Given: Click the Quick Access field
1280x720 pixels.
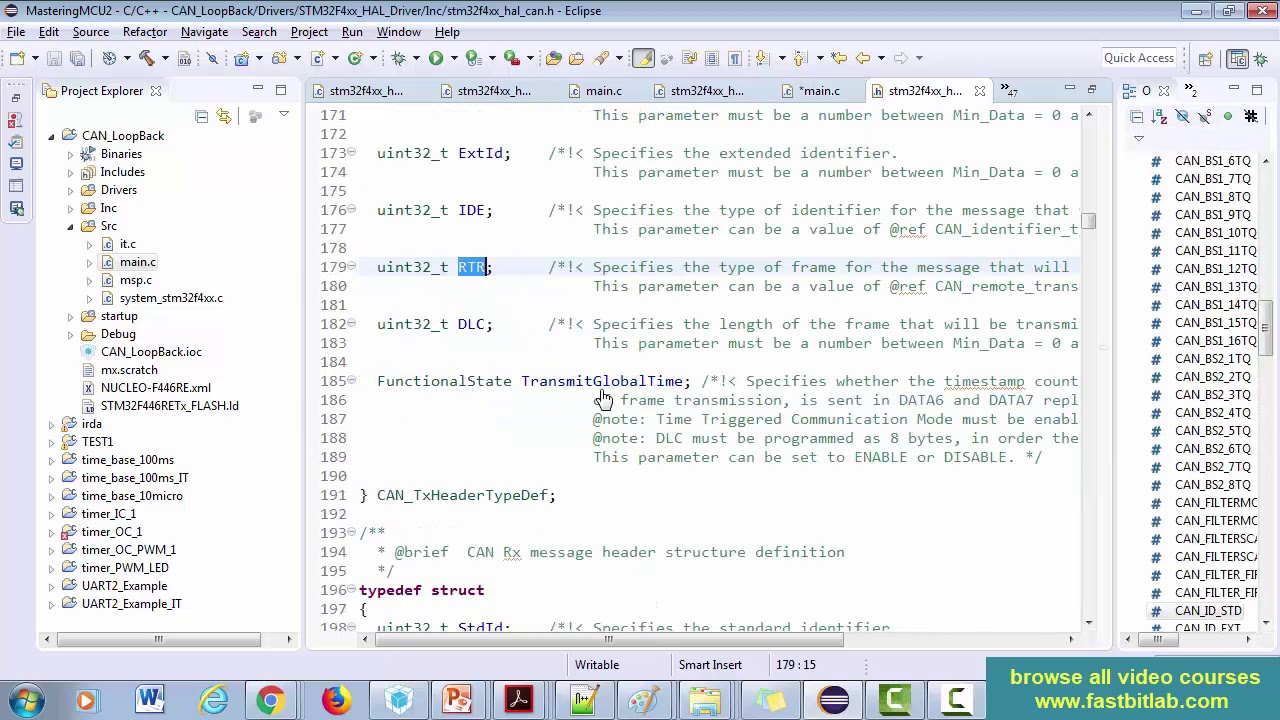Looking at the screenshot, I should (x=1138, y=57).
